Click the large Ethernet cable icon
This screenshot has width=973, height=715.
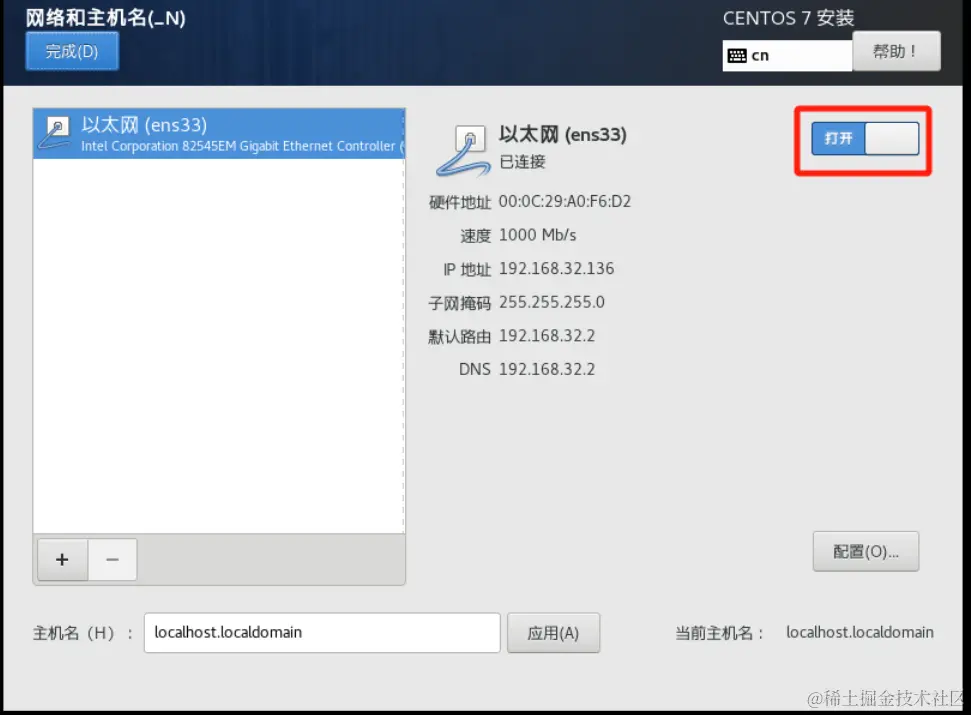463,151
